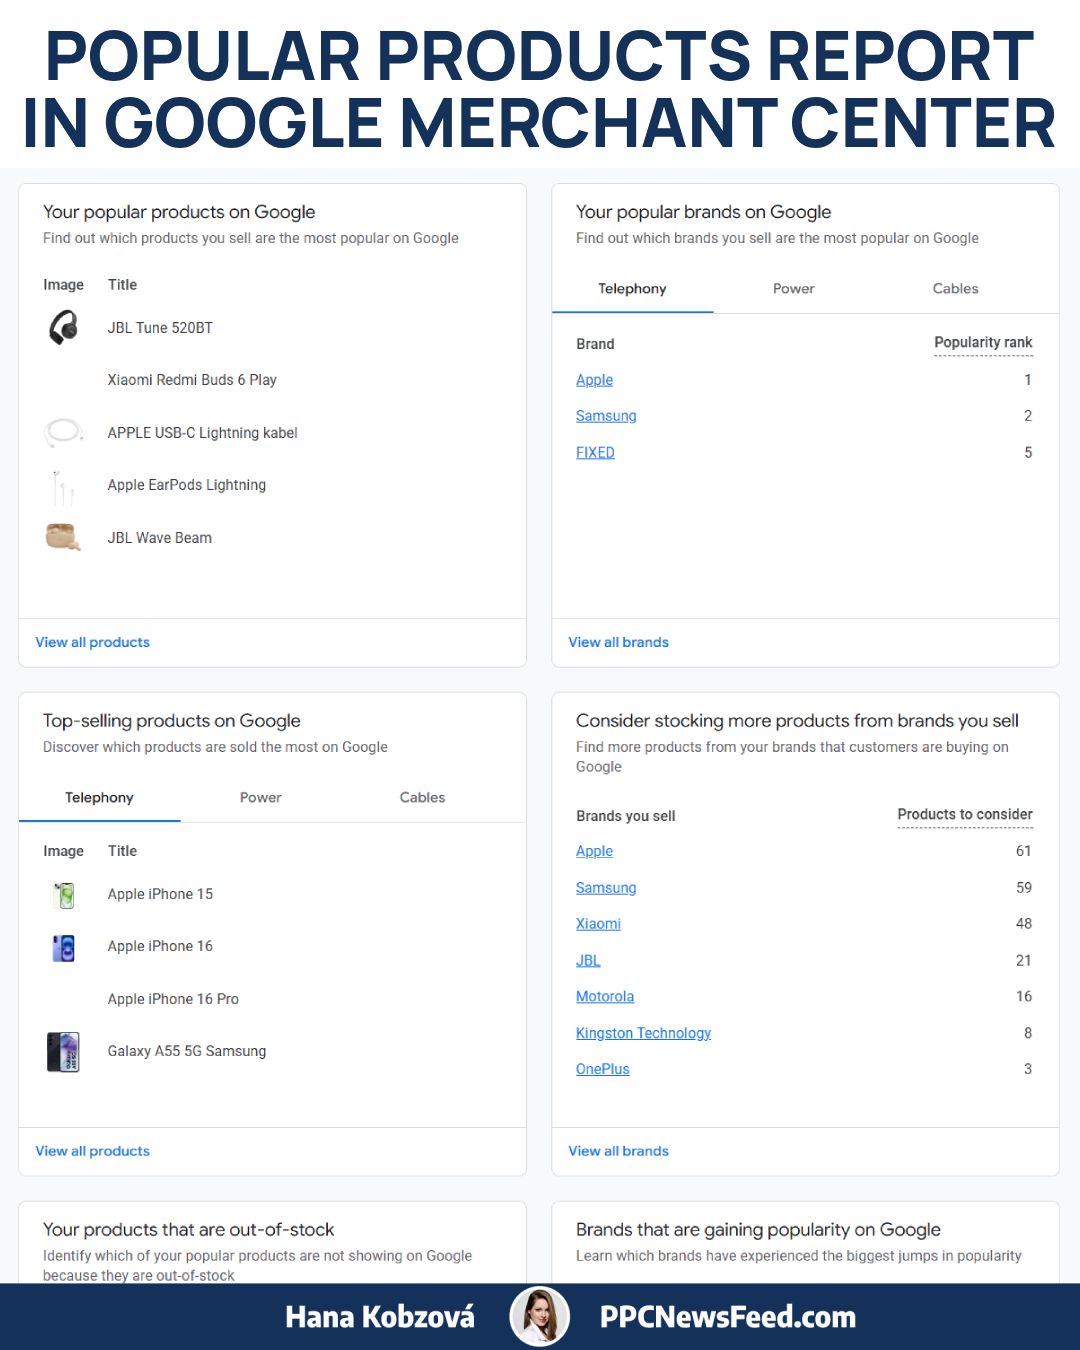Image resolution: width=1080 pixels, height=1350 pixels.
Task: Click the FIXED brand link
Action: tap(595, 453)
